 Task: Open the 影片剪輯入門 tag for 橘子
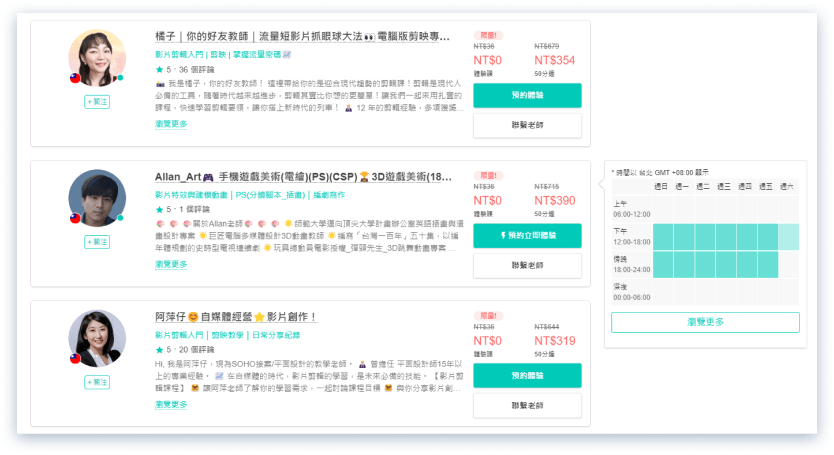(x=180, y=53)
